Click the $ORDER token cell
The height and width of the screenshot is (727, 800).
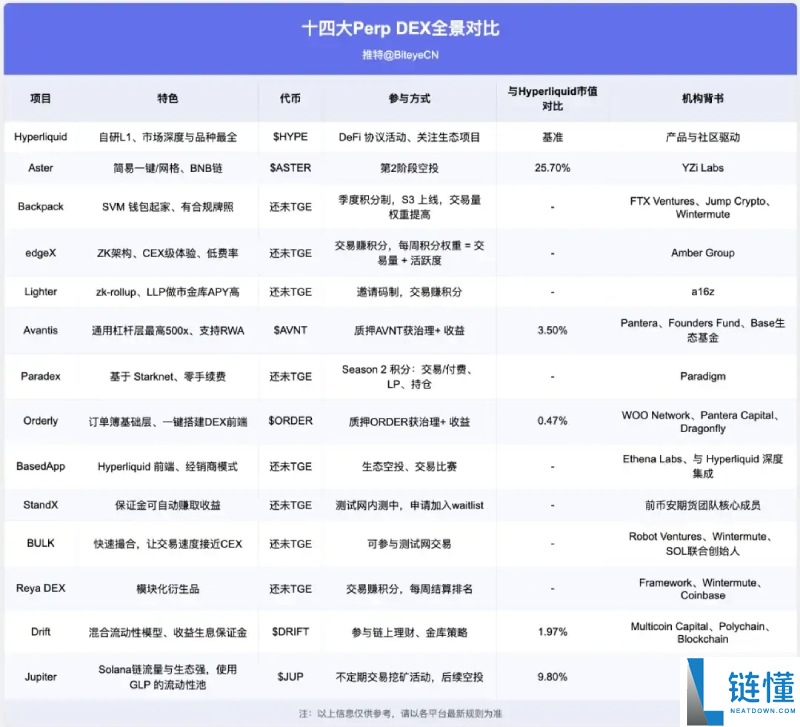pyautogui.click(x=290, y=421)
